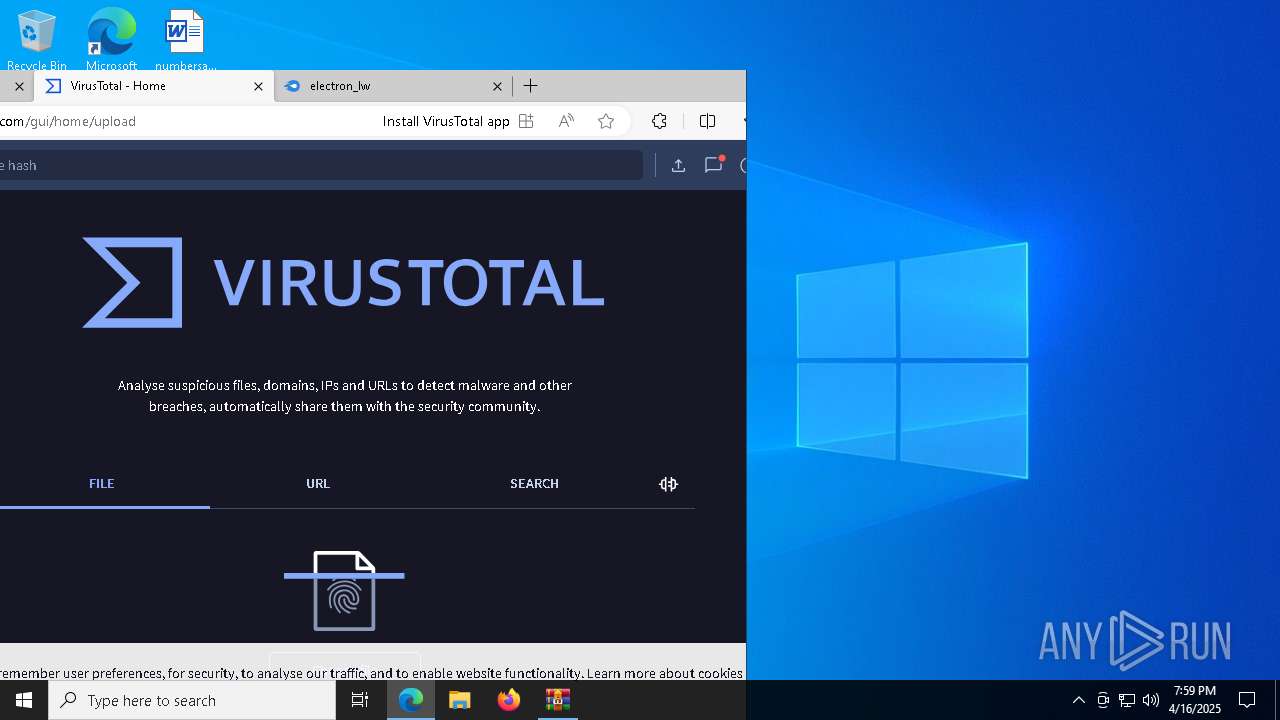Click the app install icon in address bar
This screenshot has width=1280, height=720.
[526, 121]
